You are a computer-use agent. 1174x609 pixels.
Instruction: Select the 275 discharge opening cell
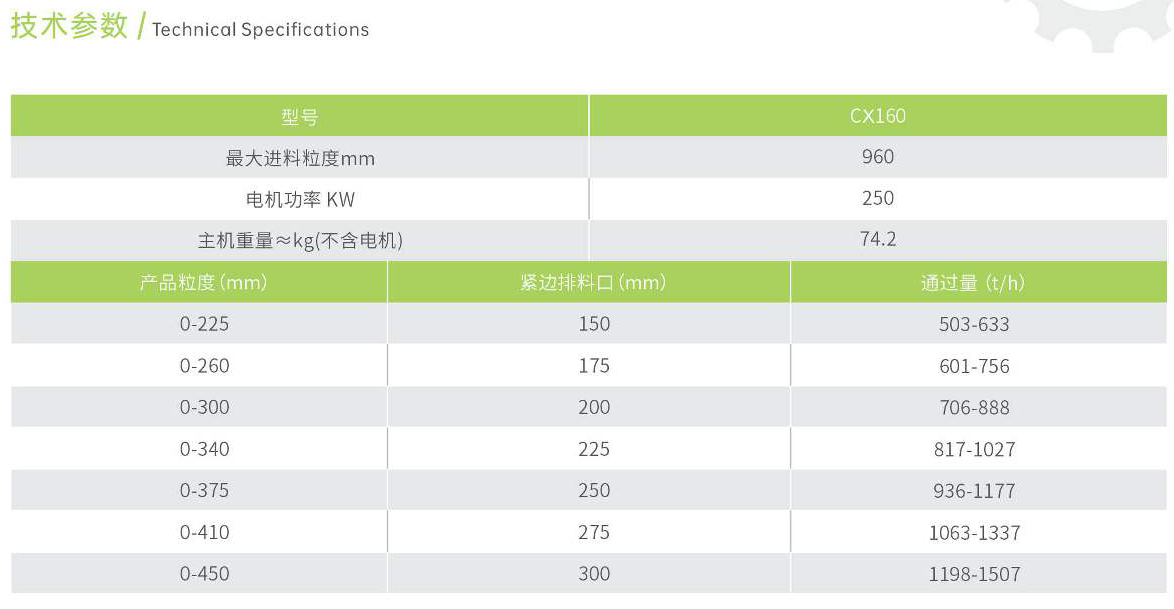pyautogui.click(x=594, y=532)
